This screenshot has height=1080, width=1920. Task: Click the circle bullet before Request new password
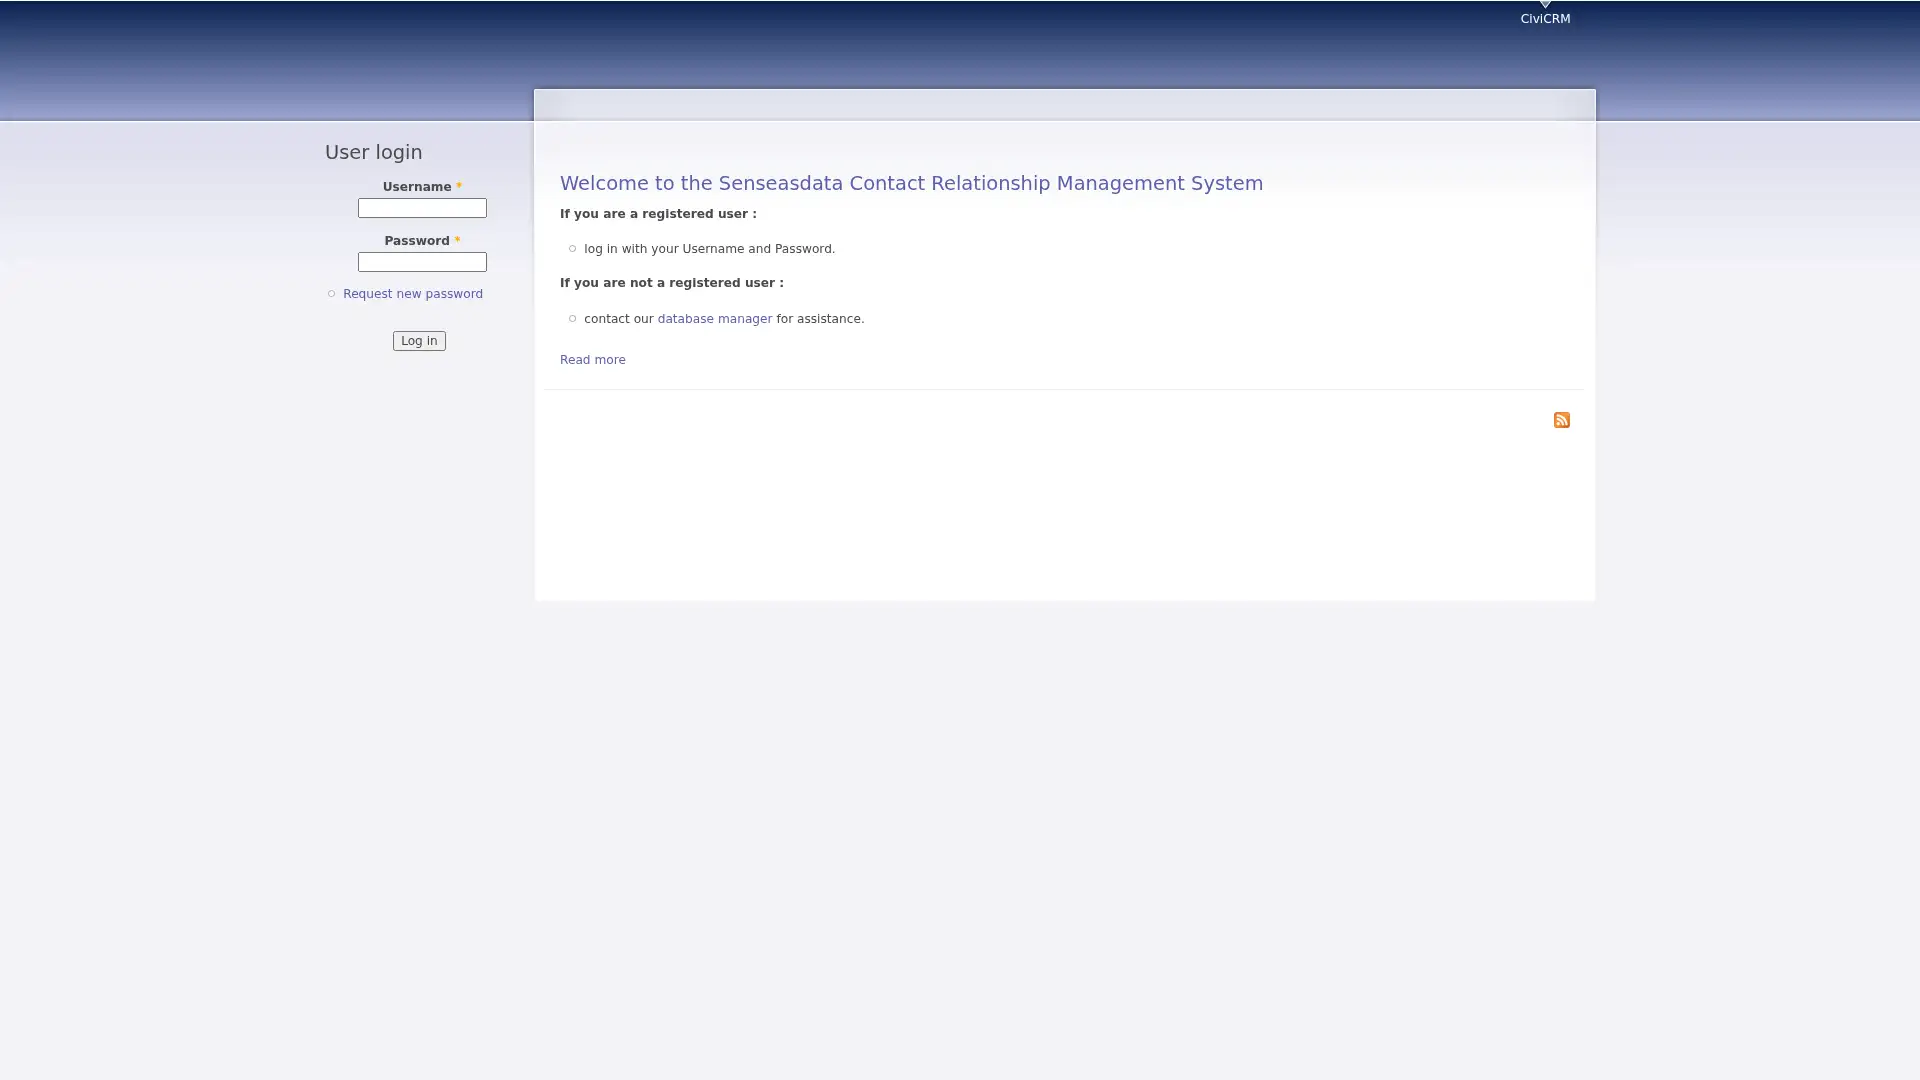point(332,293)
